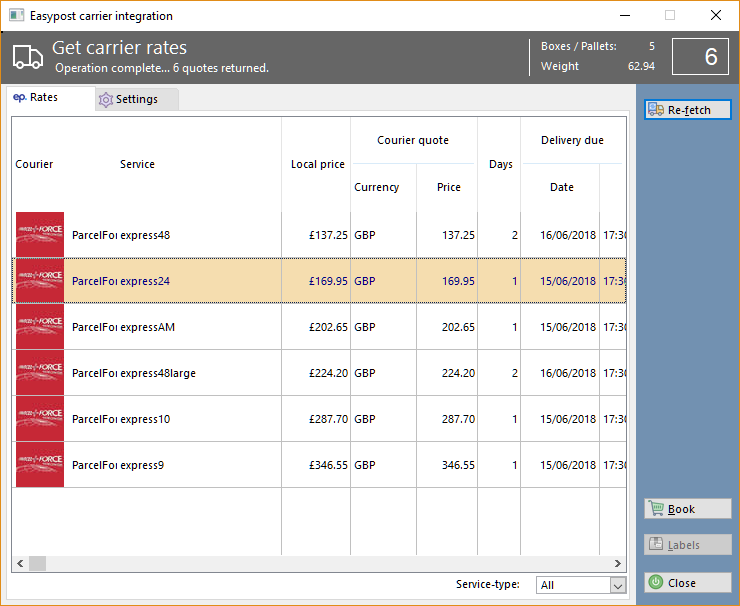Click the Settings tab gear icon

[106, 100]
